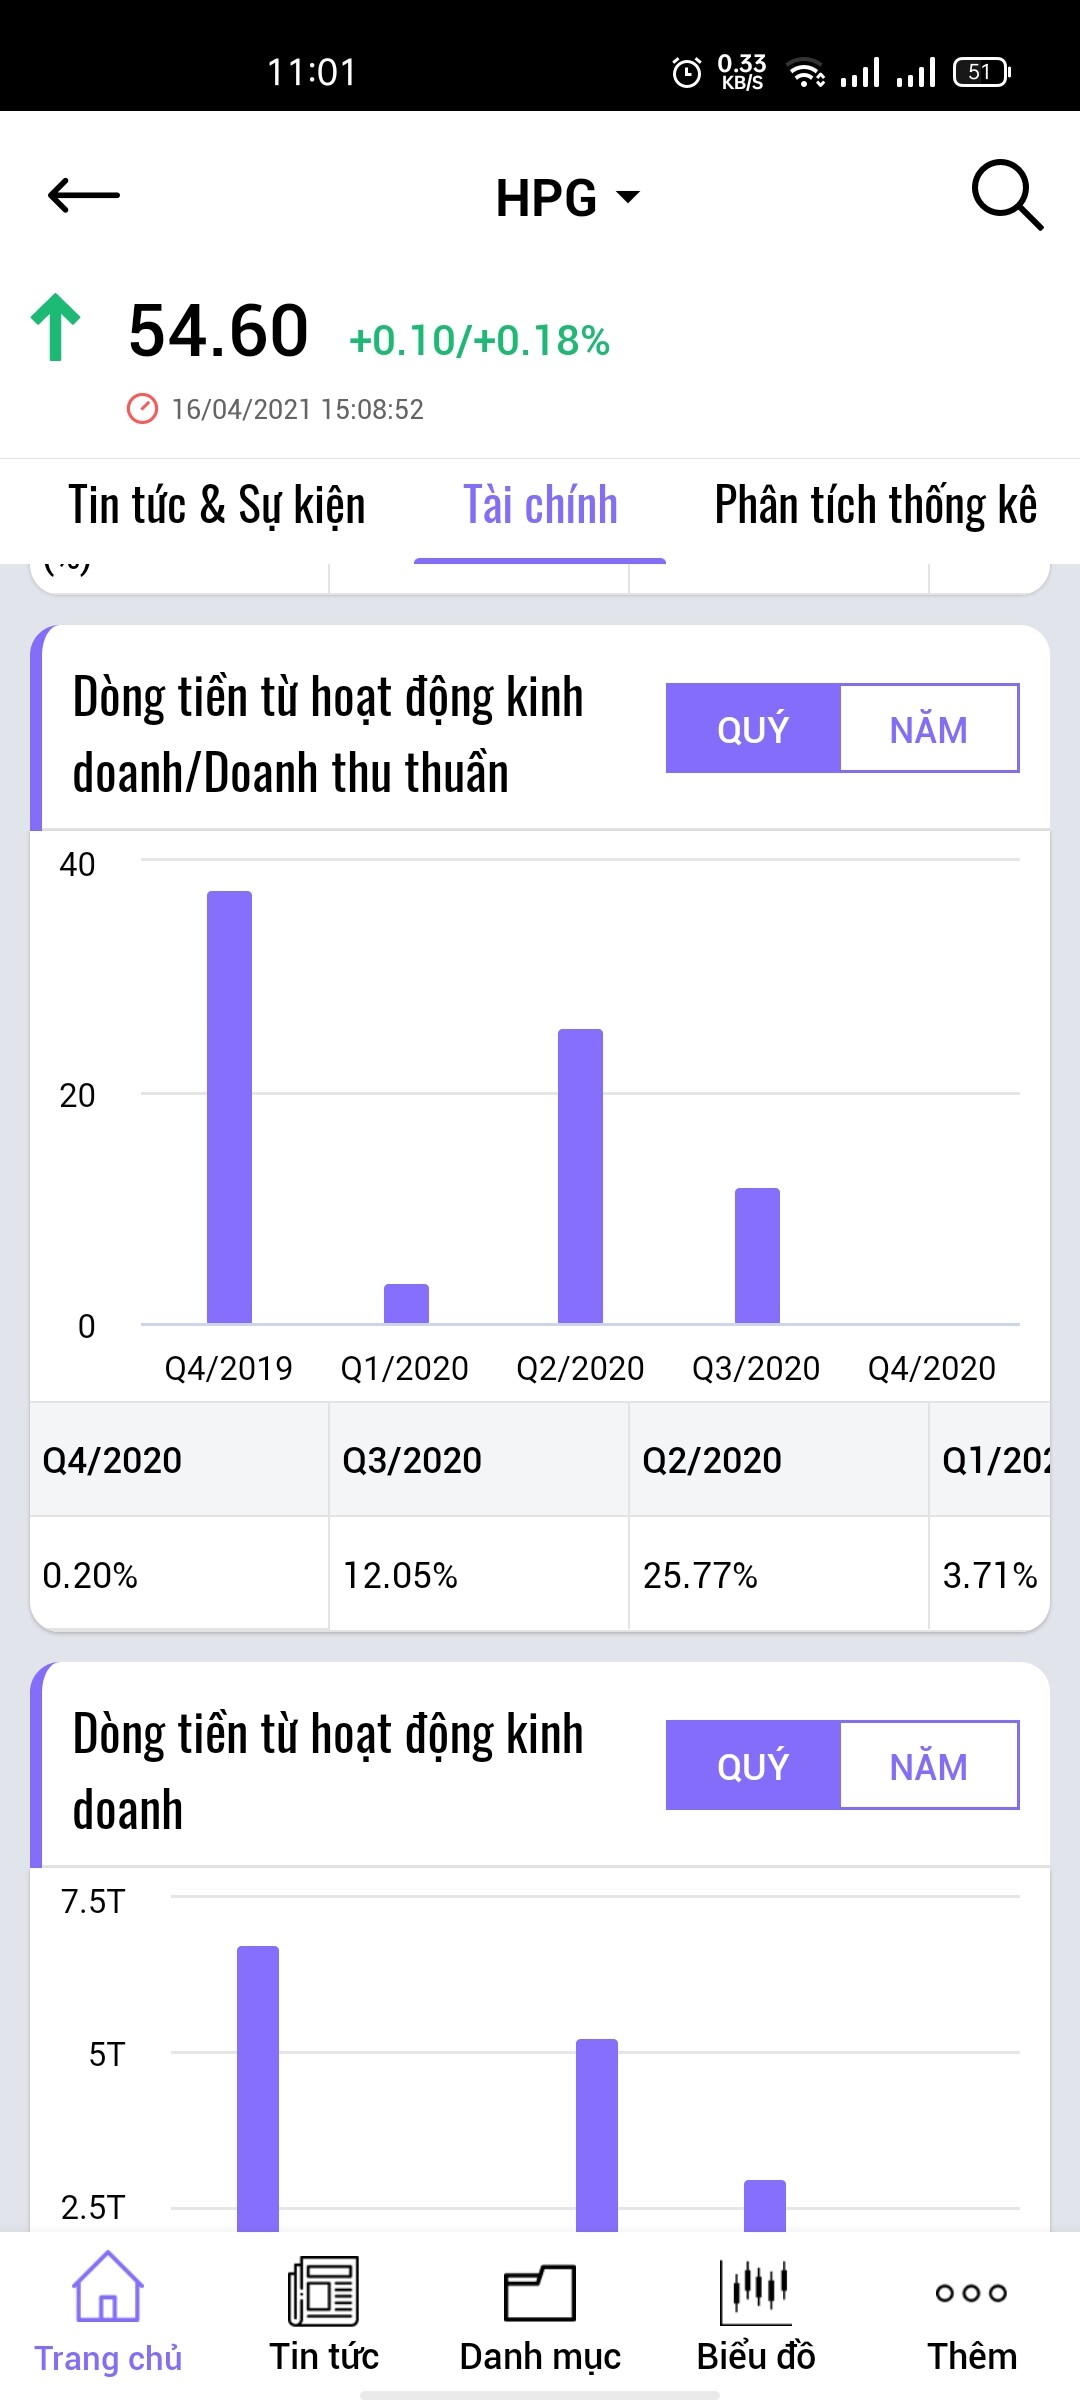
Task: Switch to Phân tích thống kê tab
Action: click(x=875, y=505)
